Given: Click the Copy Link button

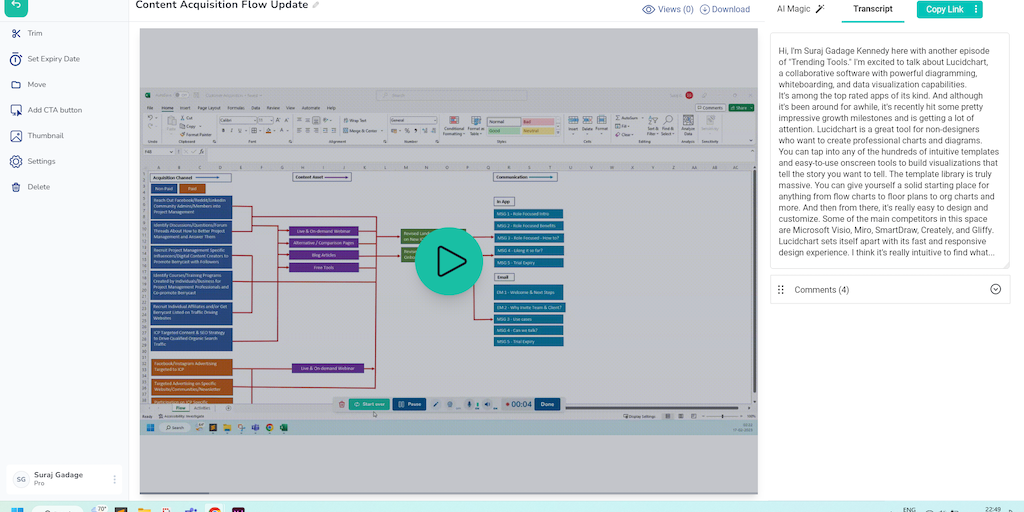Looking at the screenshot, I should 943,9.
